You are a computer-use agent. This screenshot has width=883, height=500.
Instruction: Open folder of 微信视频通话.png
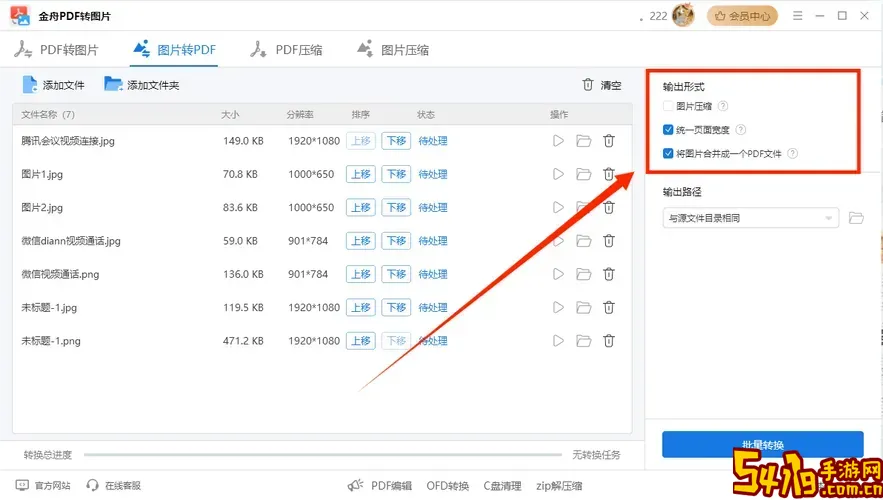[583, 274]
